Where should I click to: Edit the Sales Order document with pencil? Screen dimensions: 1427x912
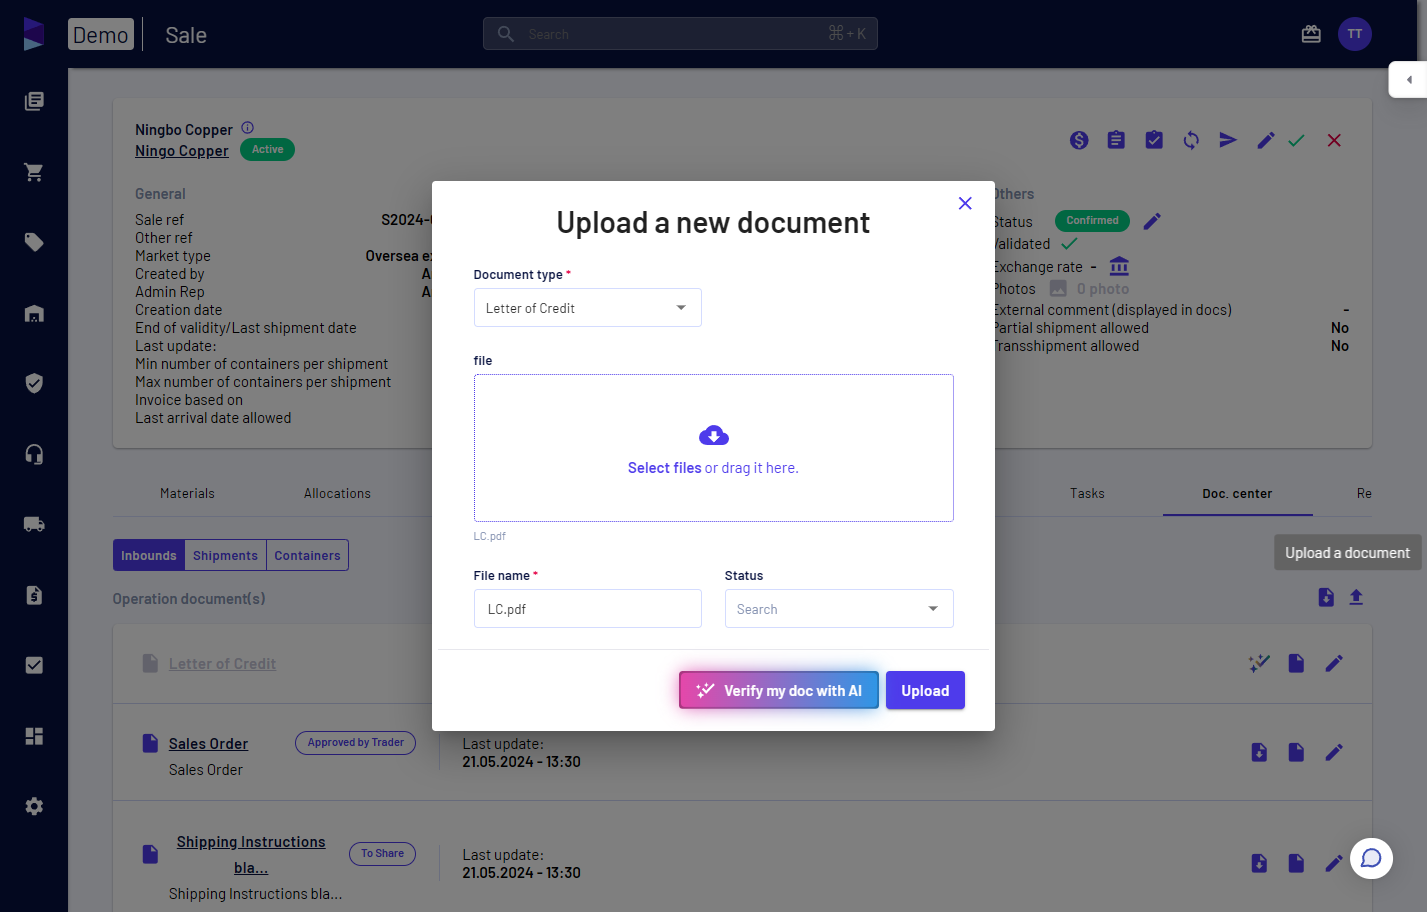[1334, 752]
